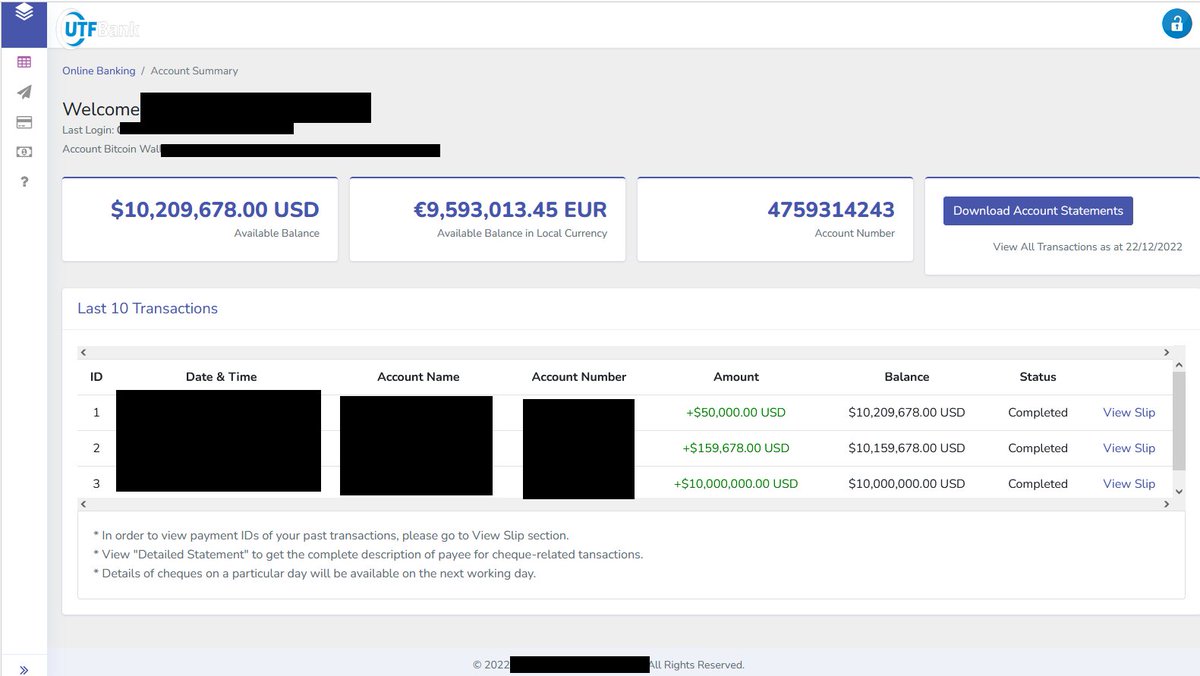The image size is (1200, 676).
Task: Click Account Summary breadcrumb text
Action: 194,71
